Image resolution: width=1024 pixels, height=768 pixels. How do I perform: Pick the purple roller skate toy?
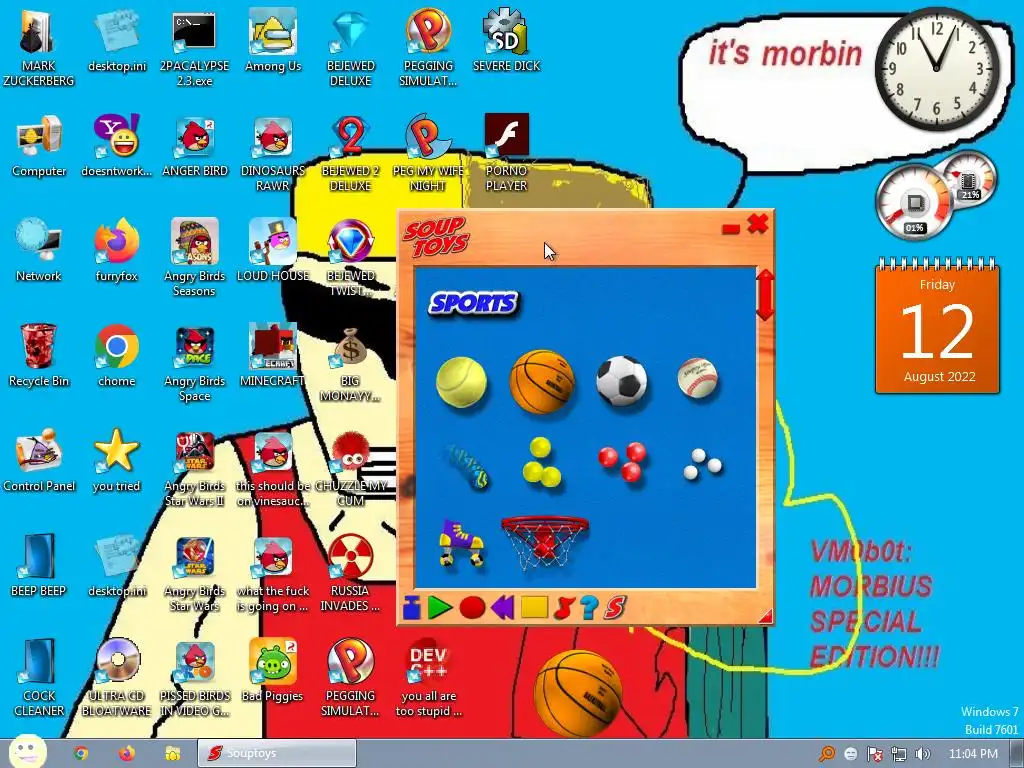click(x=461, y=543)
